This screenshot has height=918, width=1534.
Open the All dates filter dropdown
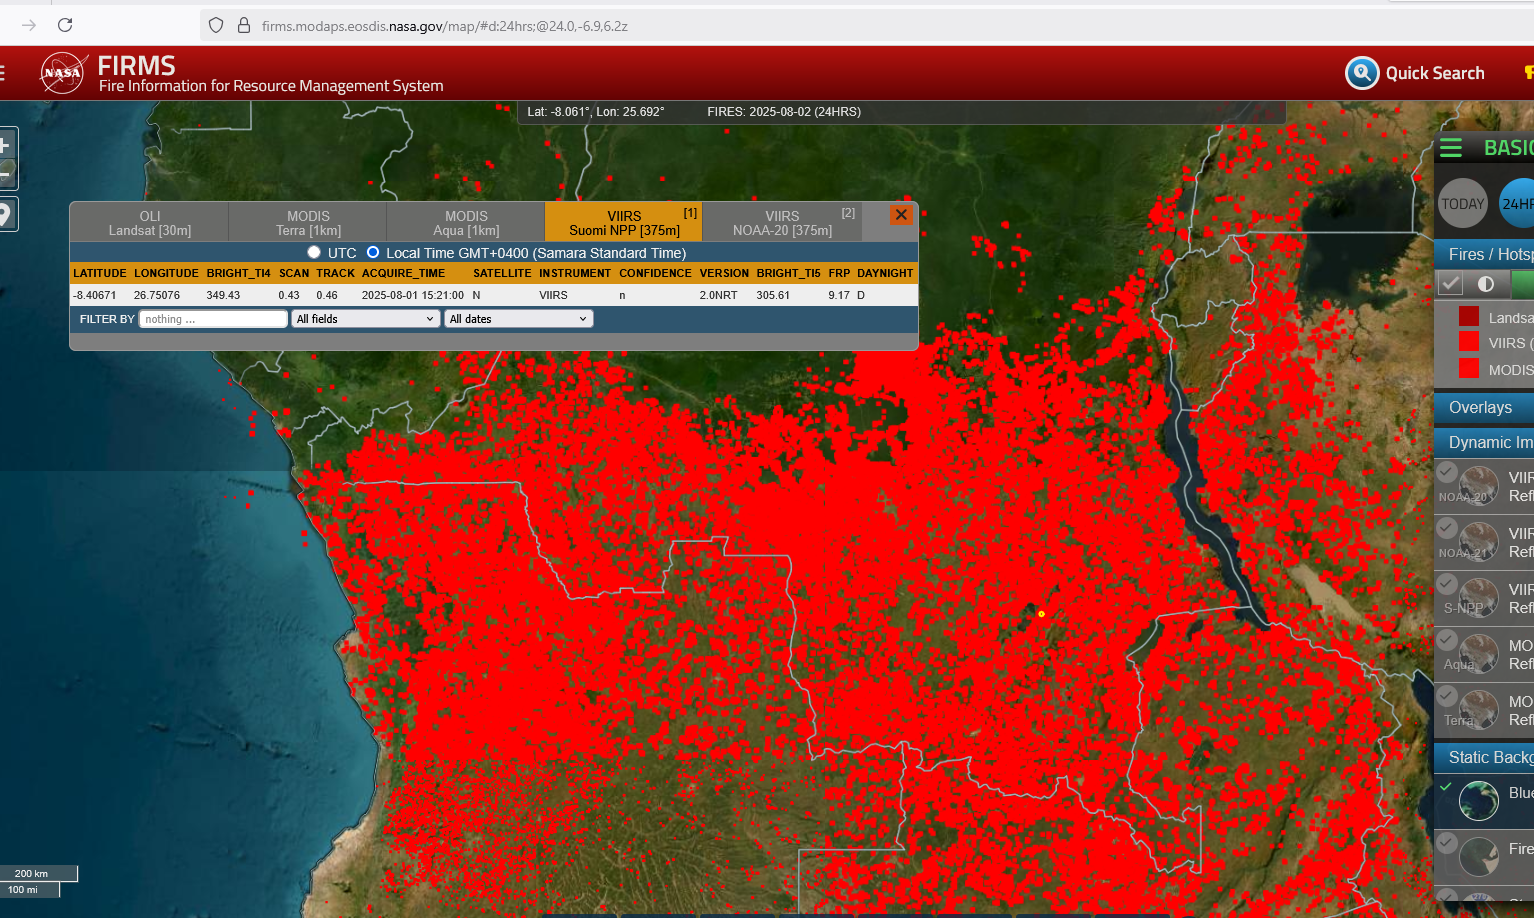coord(518,319)
